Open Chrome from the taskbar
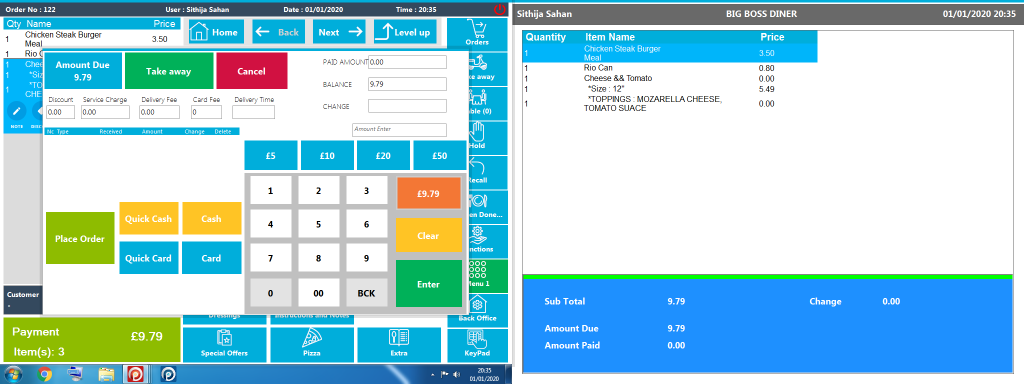The height and width of the screenshot is (384, 1024). coord(45,374)
